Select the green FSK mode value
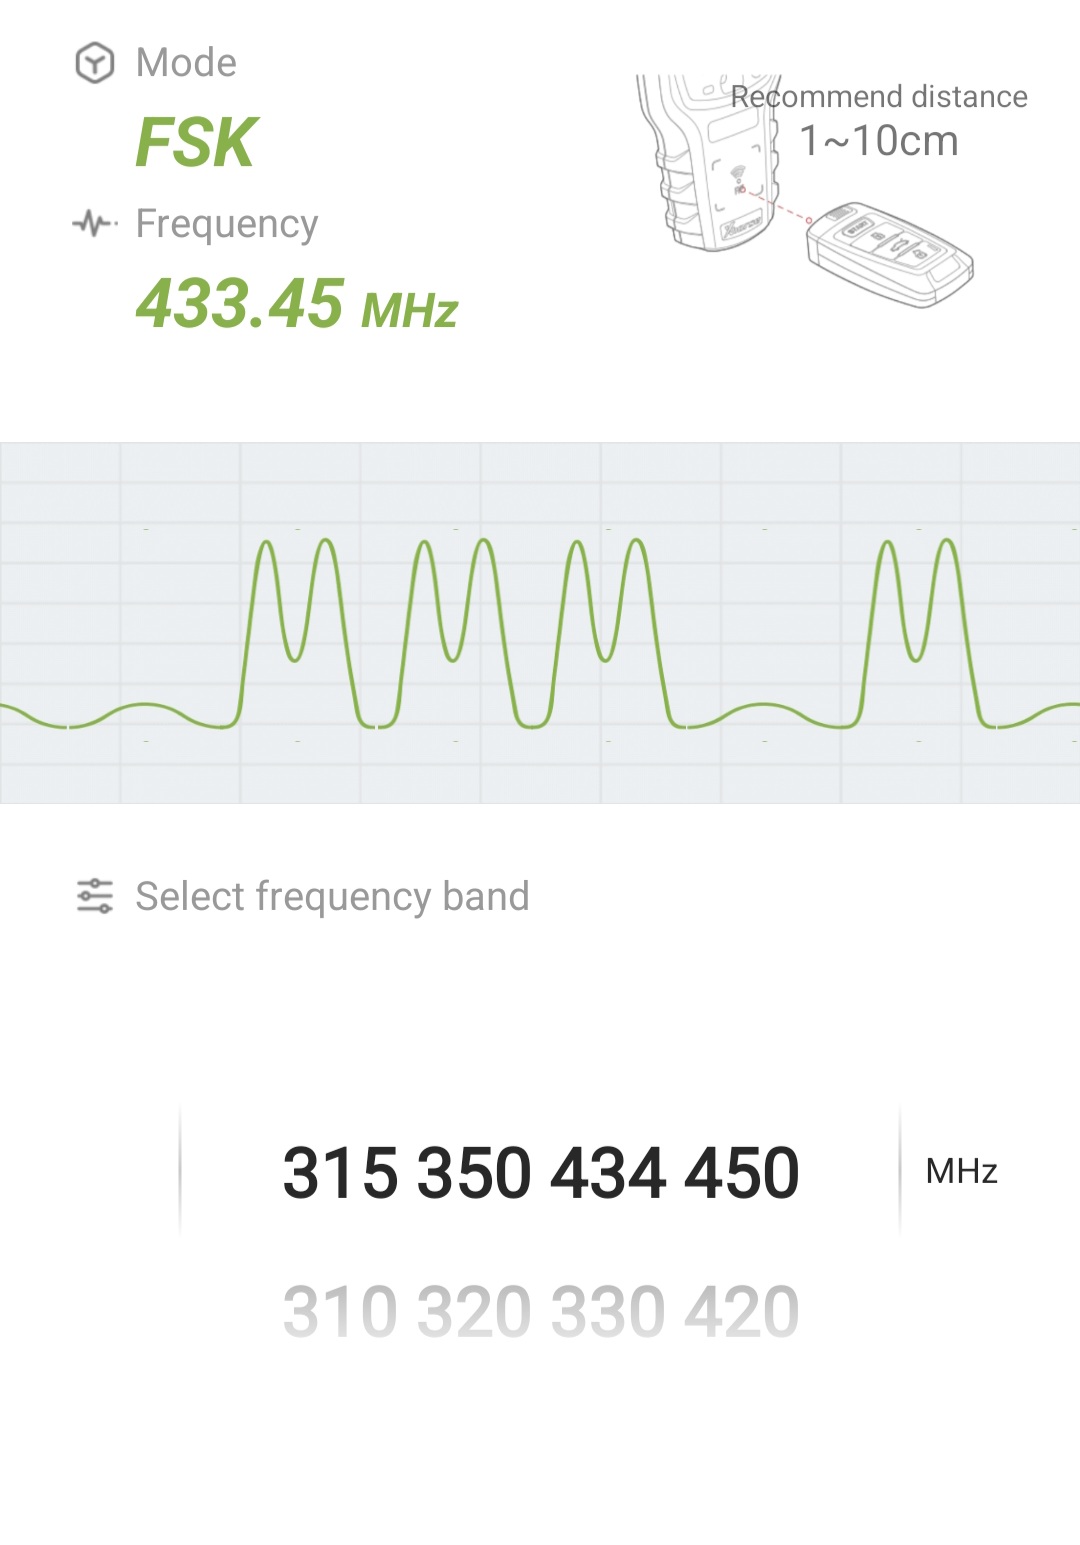This screenshot has width=1080, height=1545. pyautogui.click(x=197, y=142)
